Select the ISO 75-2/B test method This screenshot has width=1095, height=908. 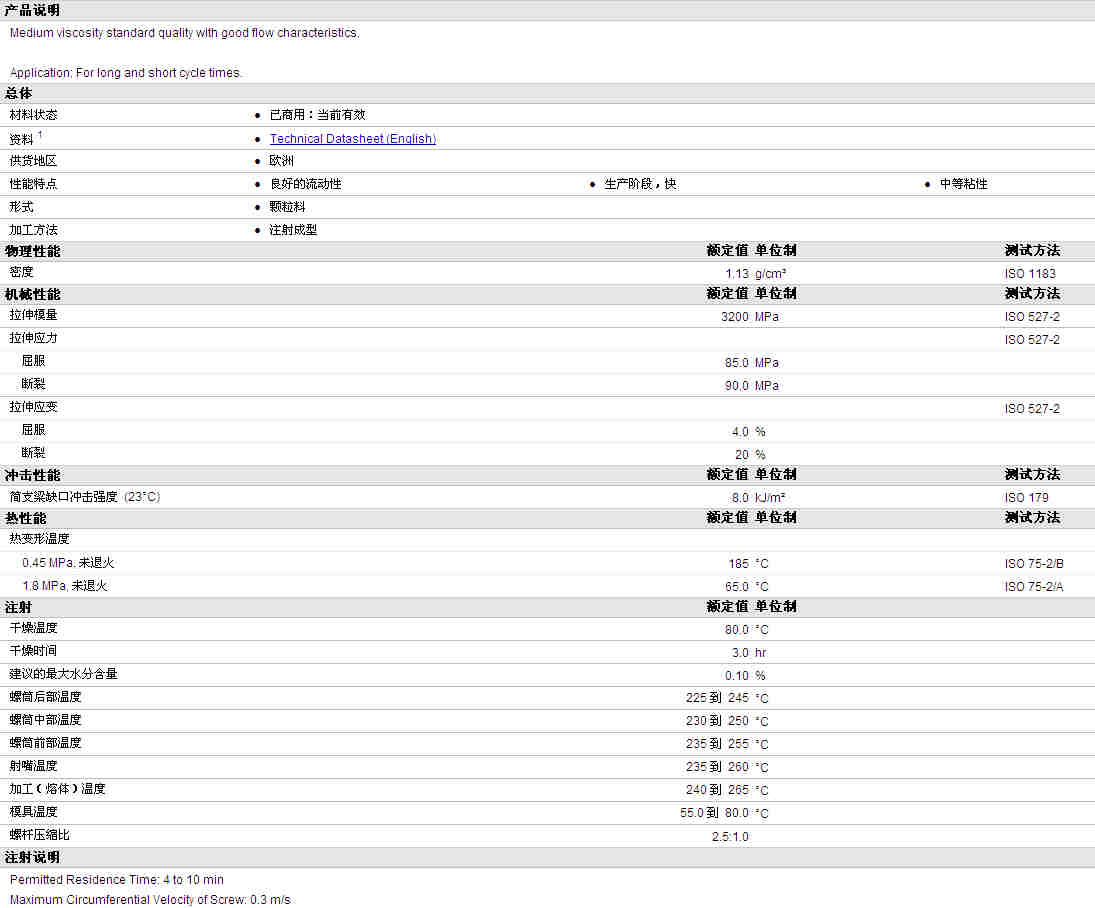[1034, 564]
